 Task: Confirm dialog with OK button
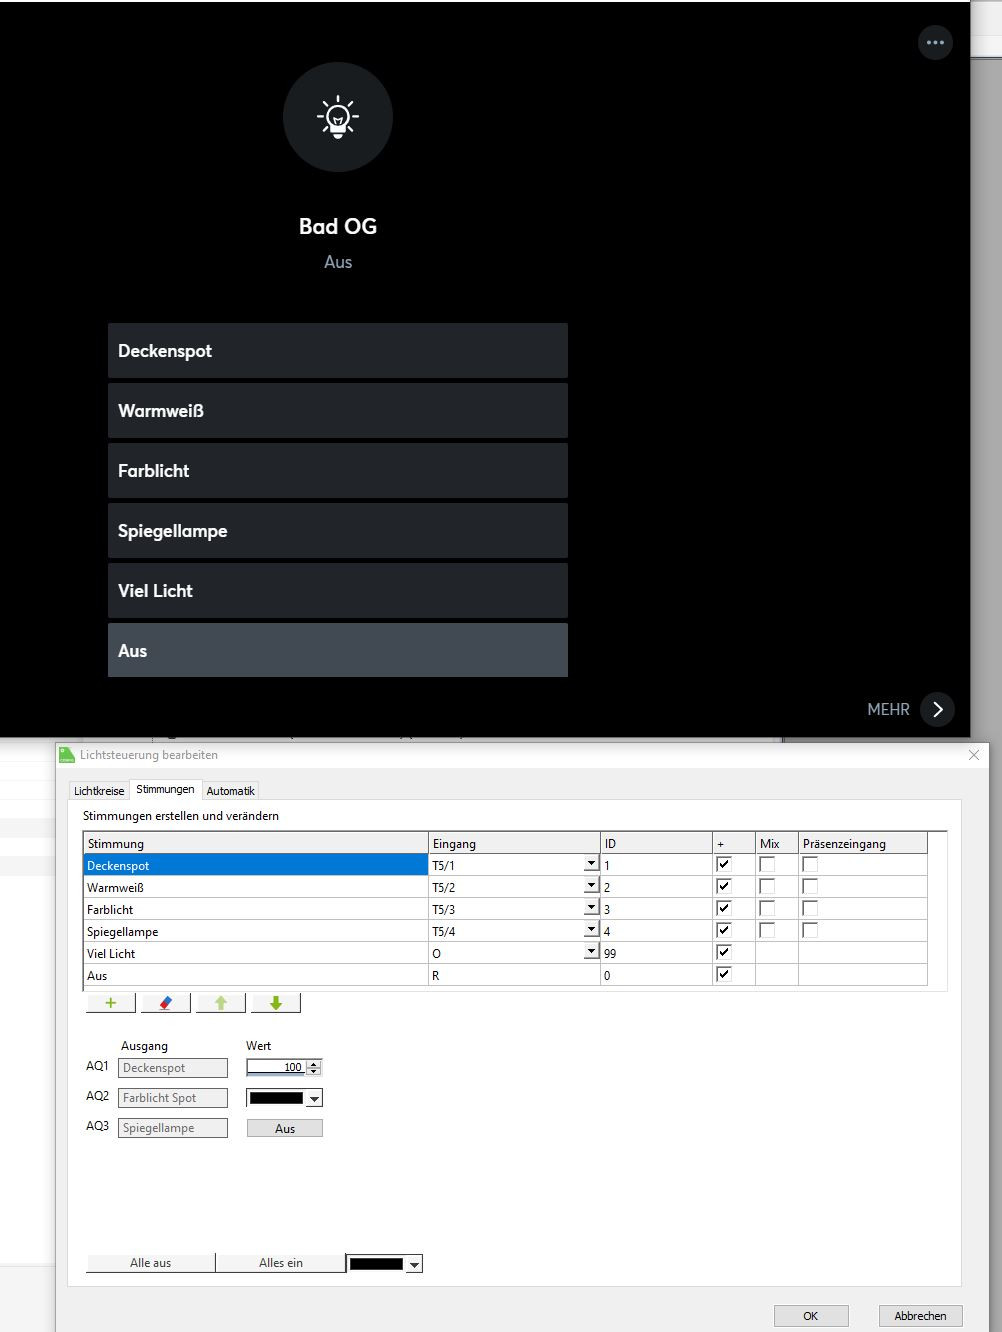click(811, 1316)
